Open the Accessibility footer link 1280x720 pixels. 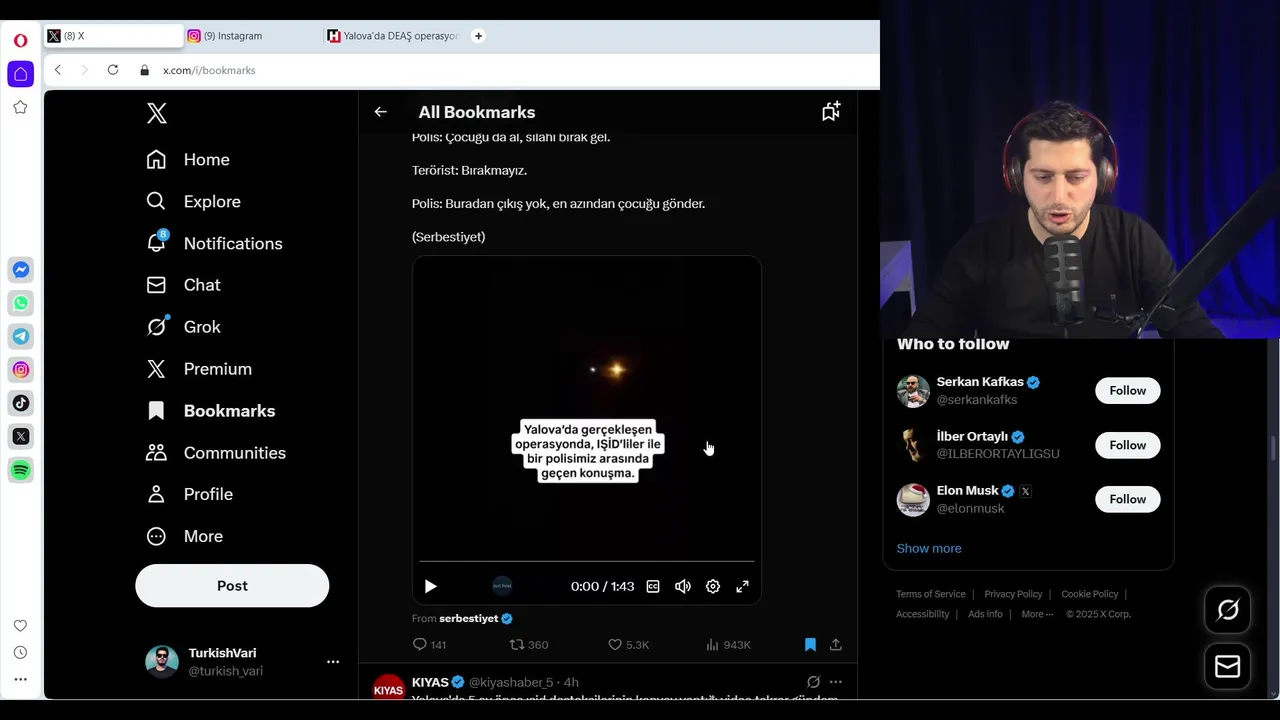coord(922,614)
